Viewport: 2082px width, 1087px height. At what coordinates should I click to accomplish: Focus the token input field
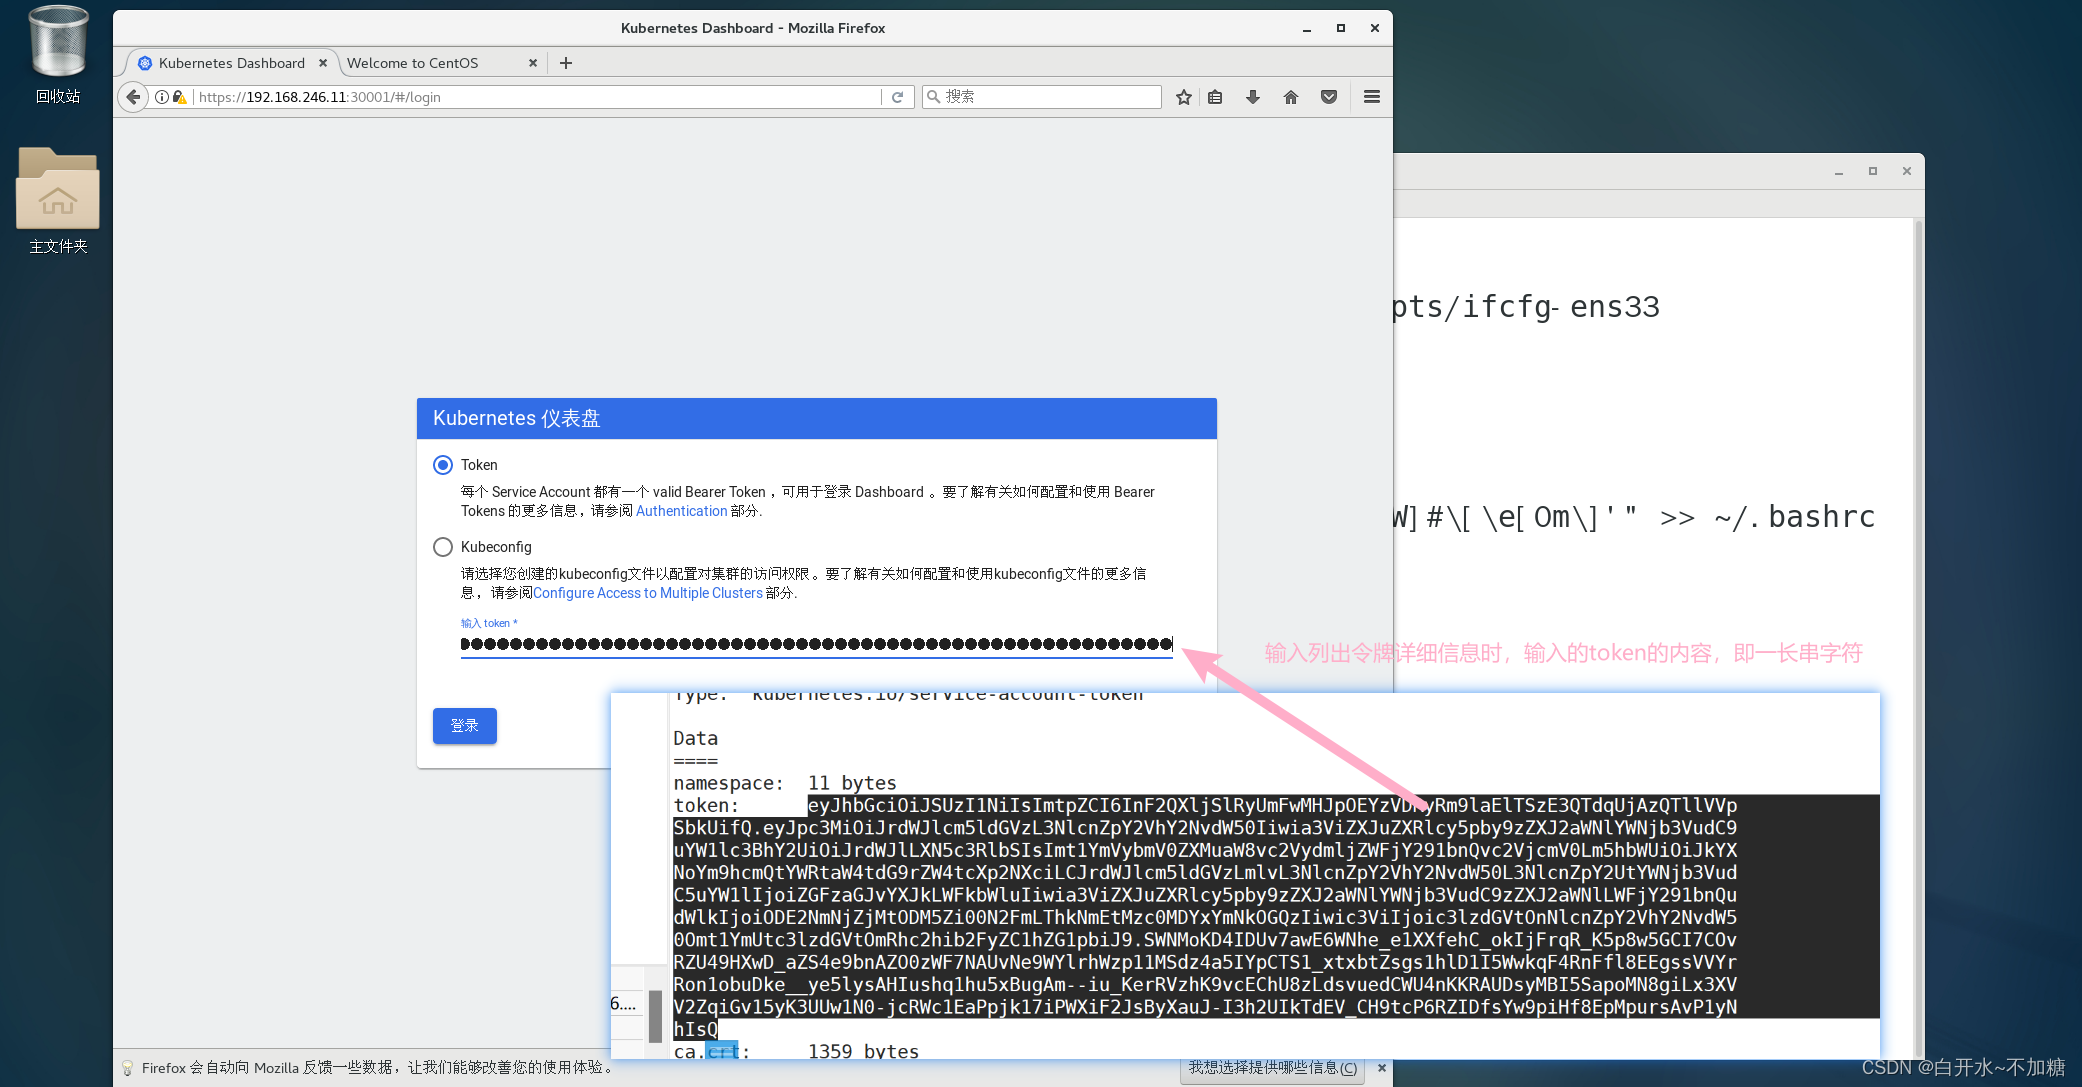click(x=816, y=644)
